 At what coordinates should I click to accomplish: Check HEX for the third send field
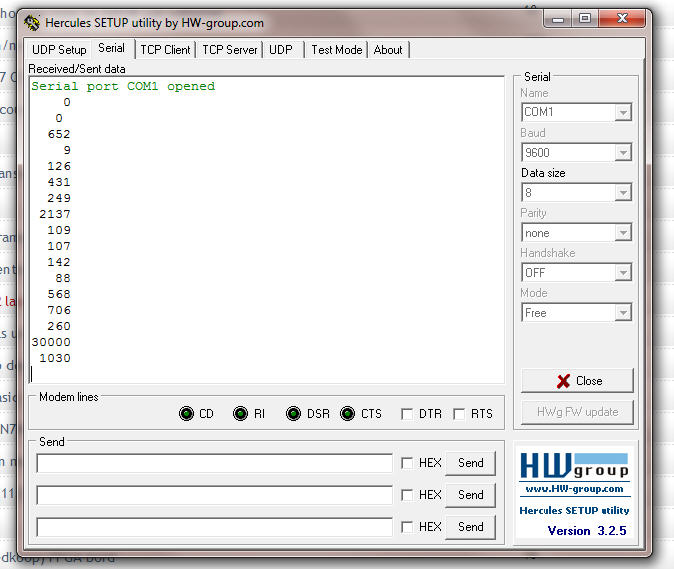(x=407, y=527)
